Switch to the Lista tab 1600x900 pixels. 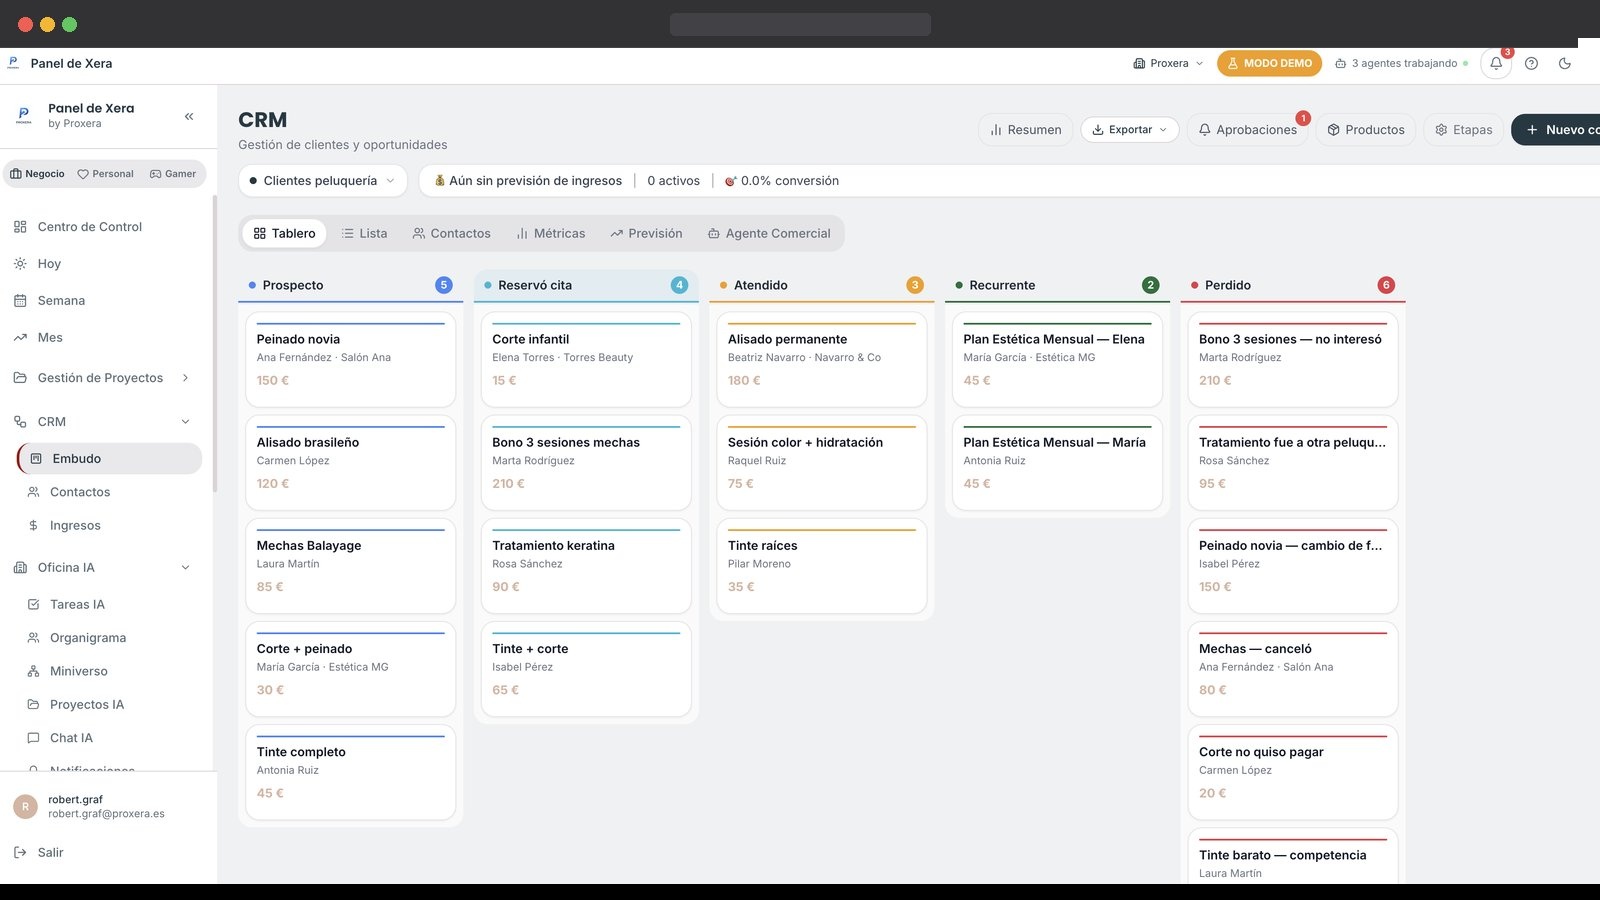click(x=364, y=234)
